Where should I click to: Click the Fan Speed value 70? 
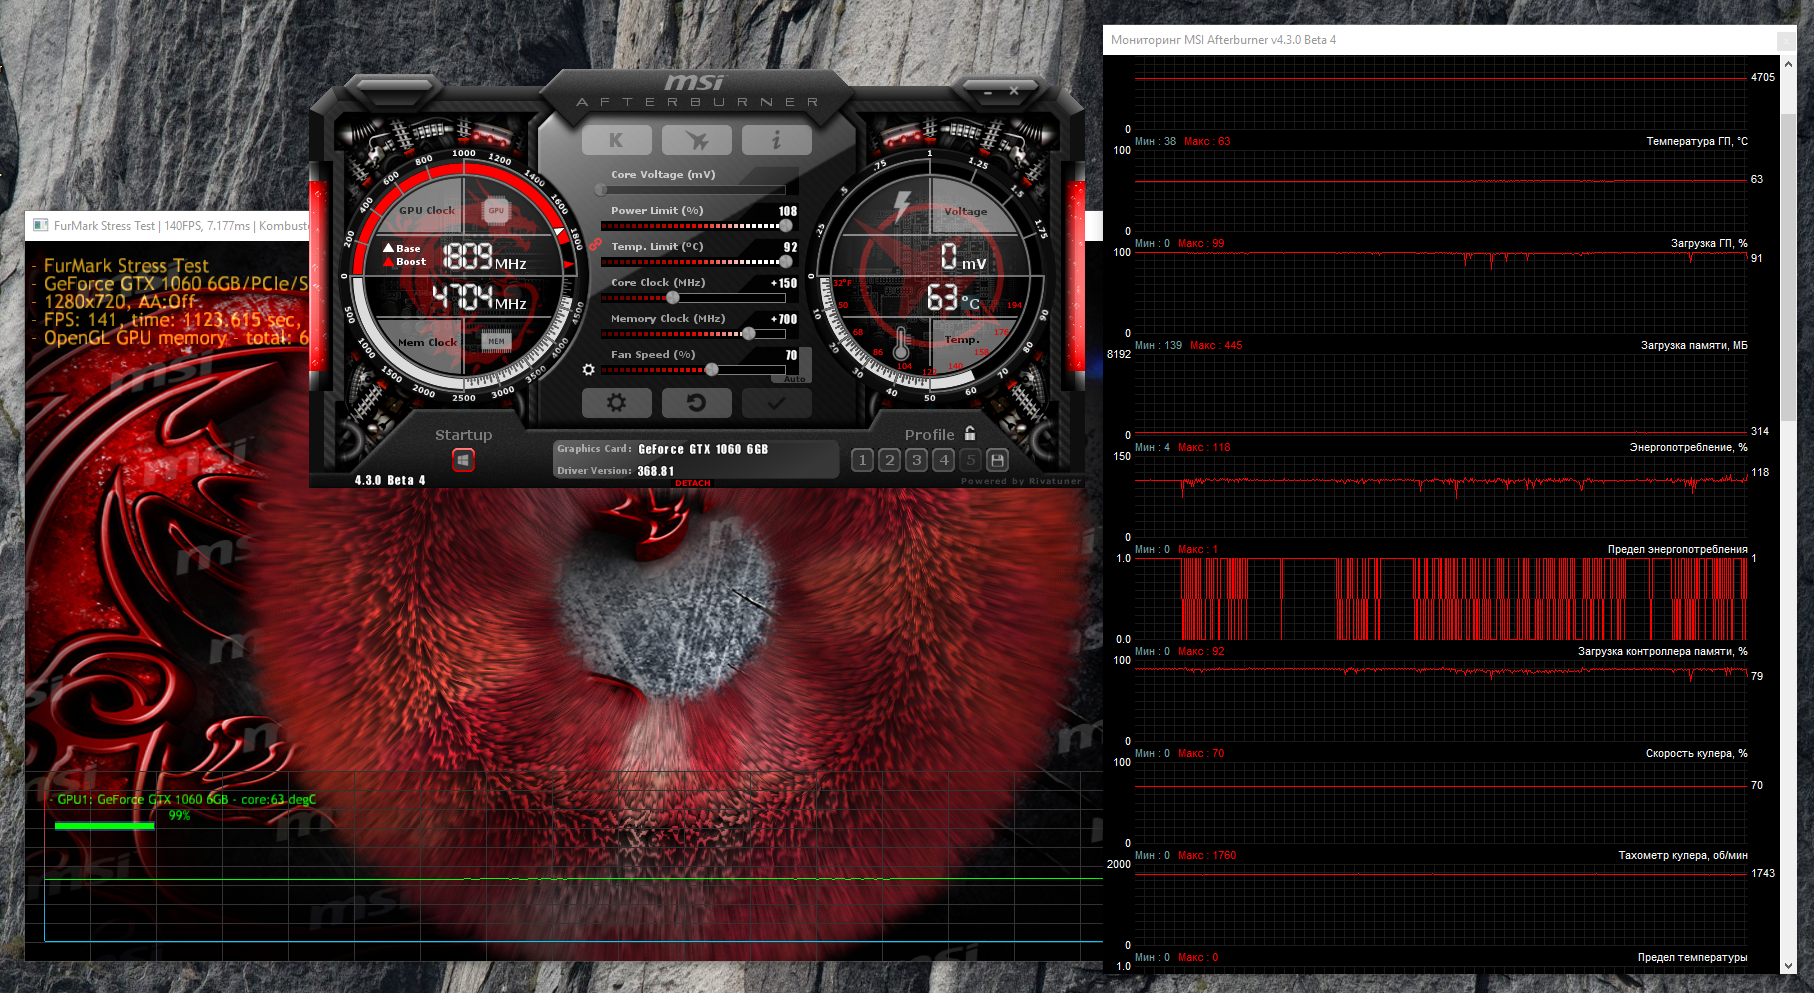point(792,355)
